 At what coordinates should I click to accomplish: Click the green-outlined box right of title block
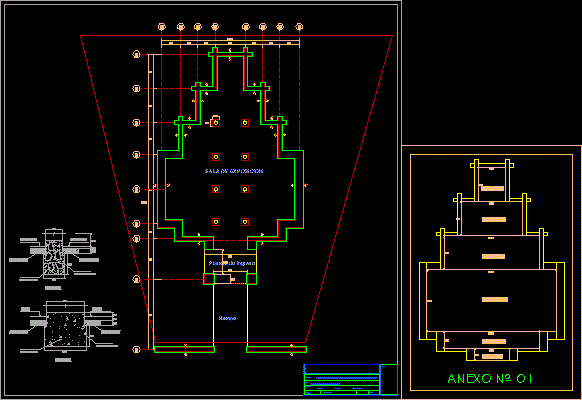tap(389, 380)
